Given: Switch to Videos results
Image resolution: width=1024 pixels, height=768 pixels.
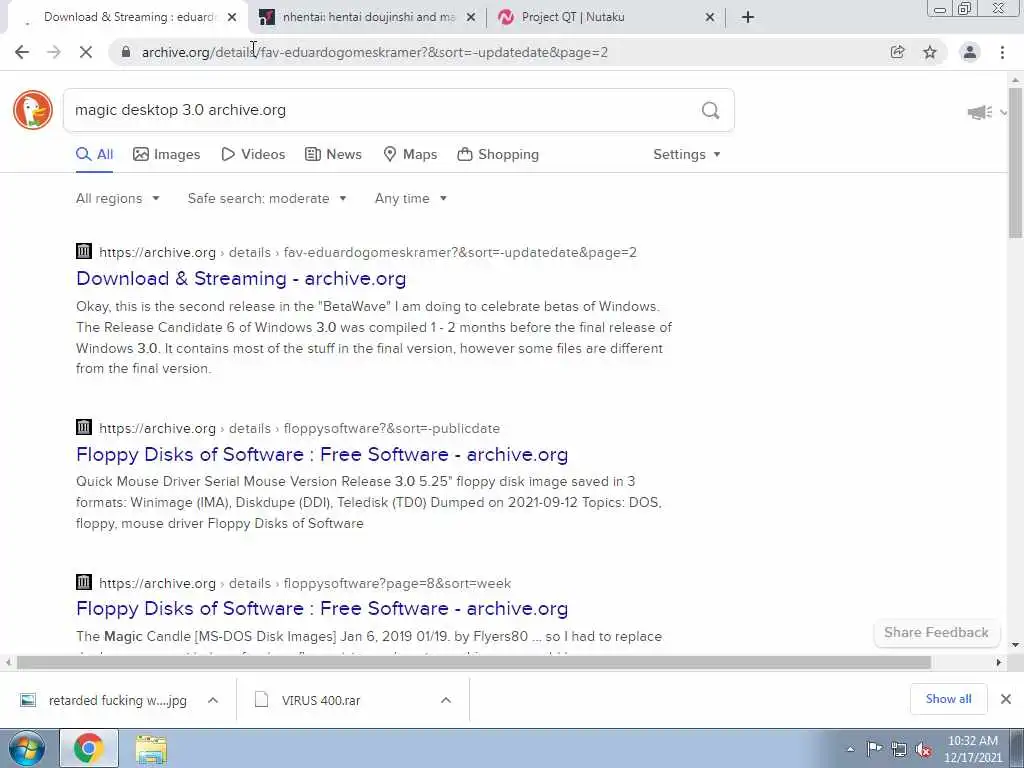Looking at the screenshot, I should (x=253, y=155).
